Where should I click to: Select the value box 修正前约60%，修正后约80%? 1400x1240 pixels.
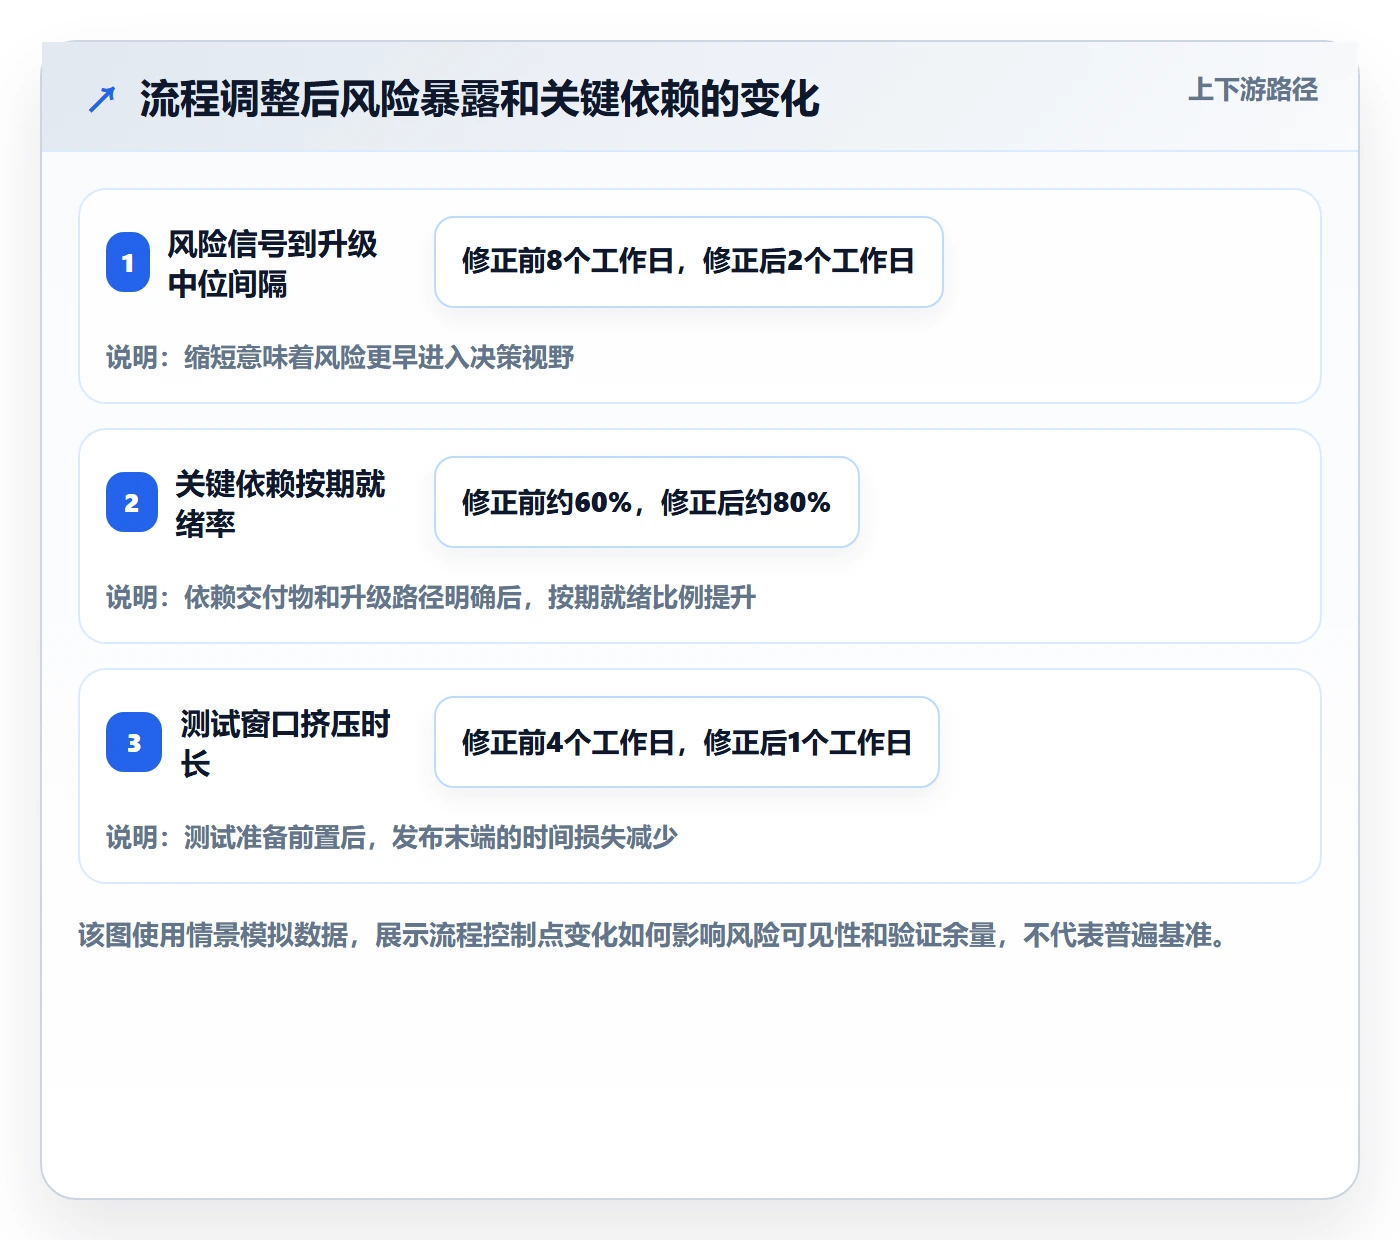click(x=647, y=502)
